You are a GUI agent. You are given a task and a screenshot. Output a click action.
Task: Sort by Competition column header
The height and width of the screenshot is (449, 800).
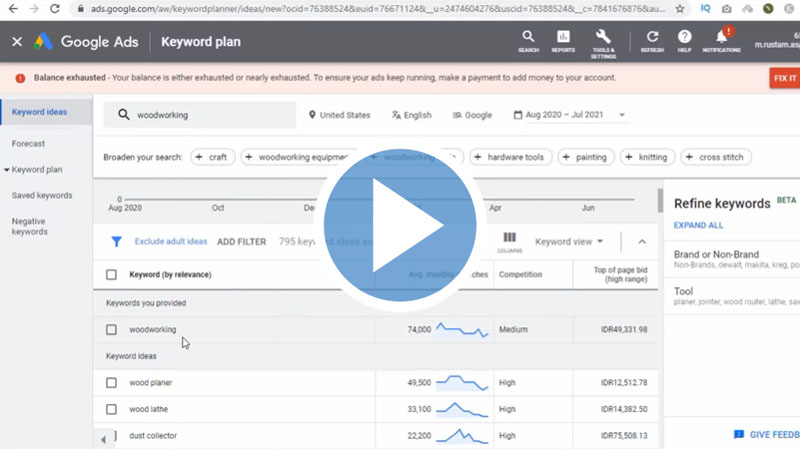click(x=520, y=275)
